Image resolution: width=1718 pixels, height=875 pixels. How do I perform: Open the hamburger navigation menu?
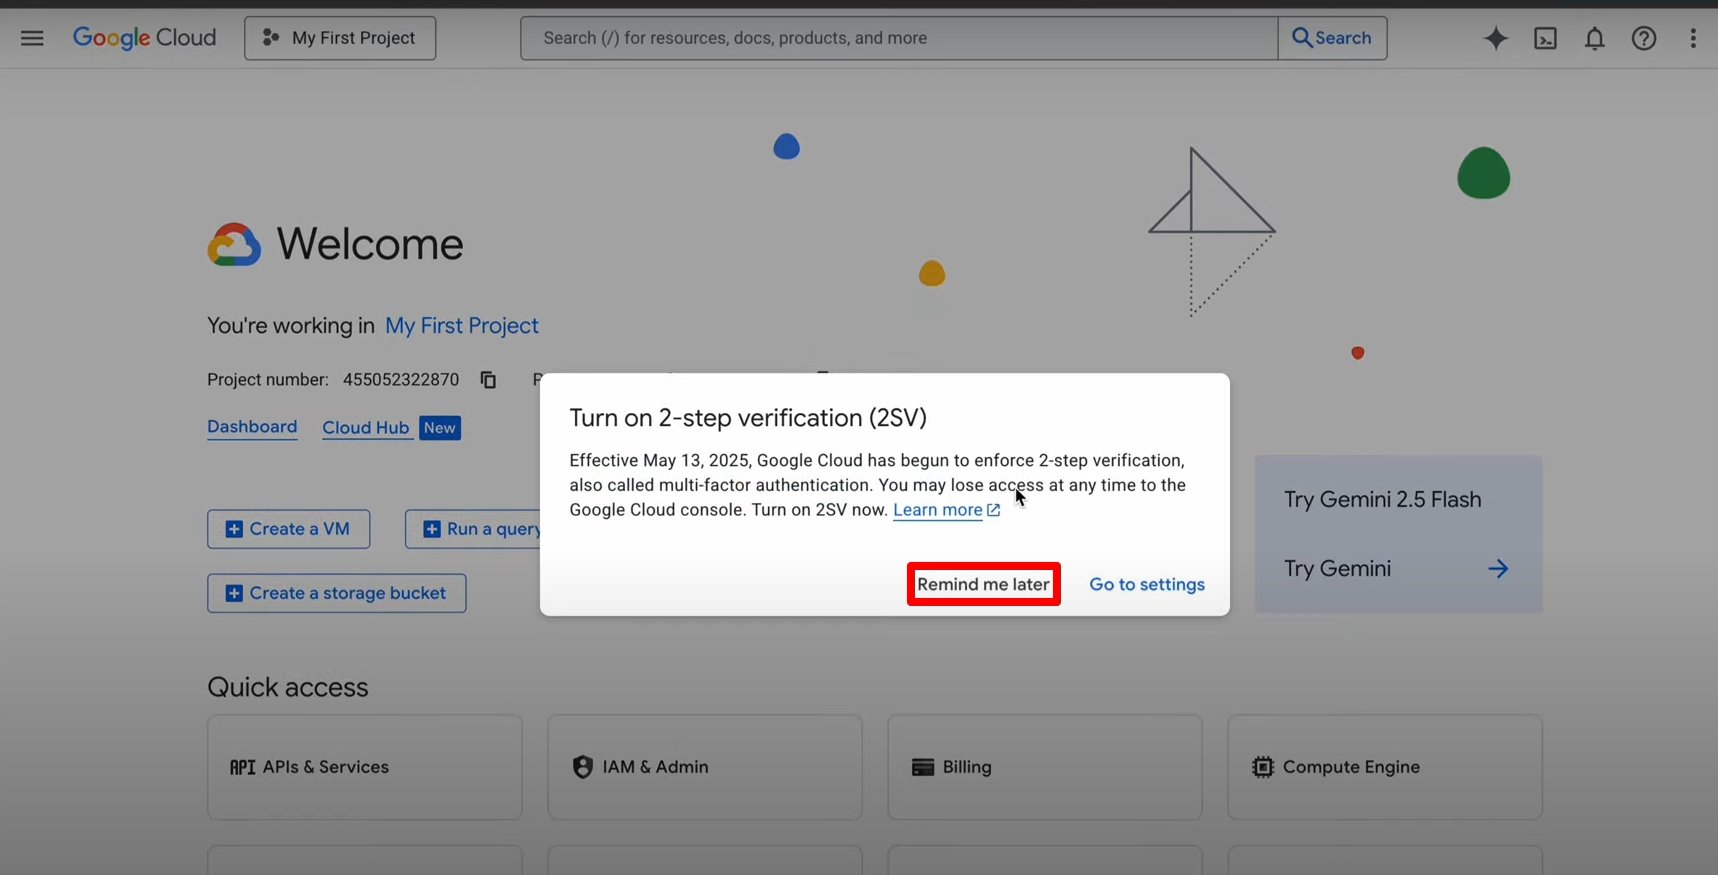(32, 38)
